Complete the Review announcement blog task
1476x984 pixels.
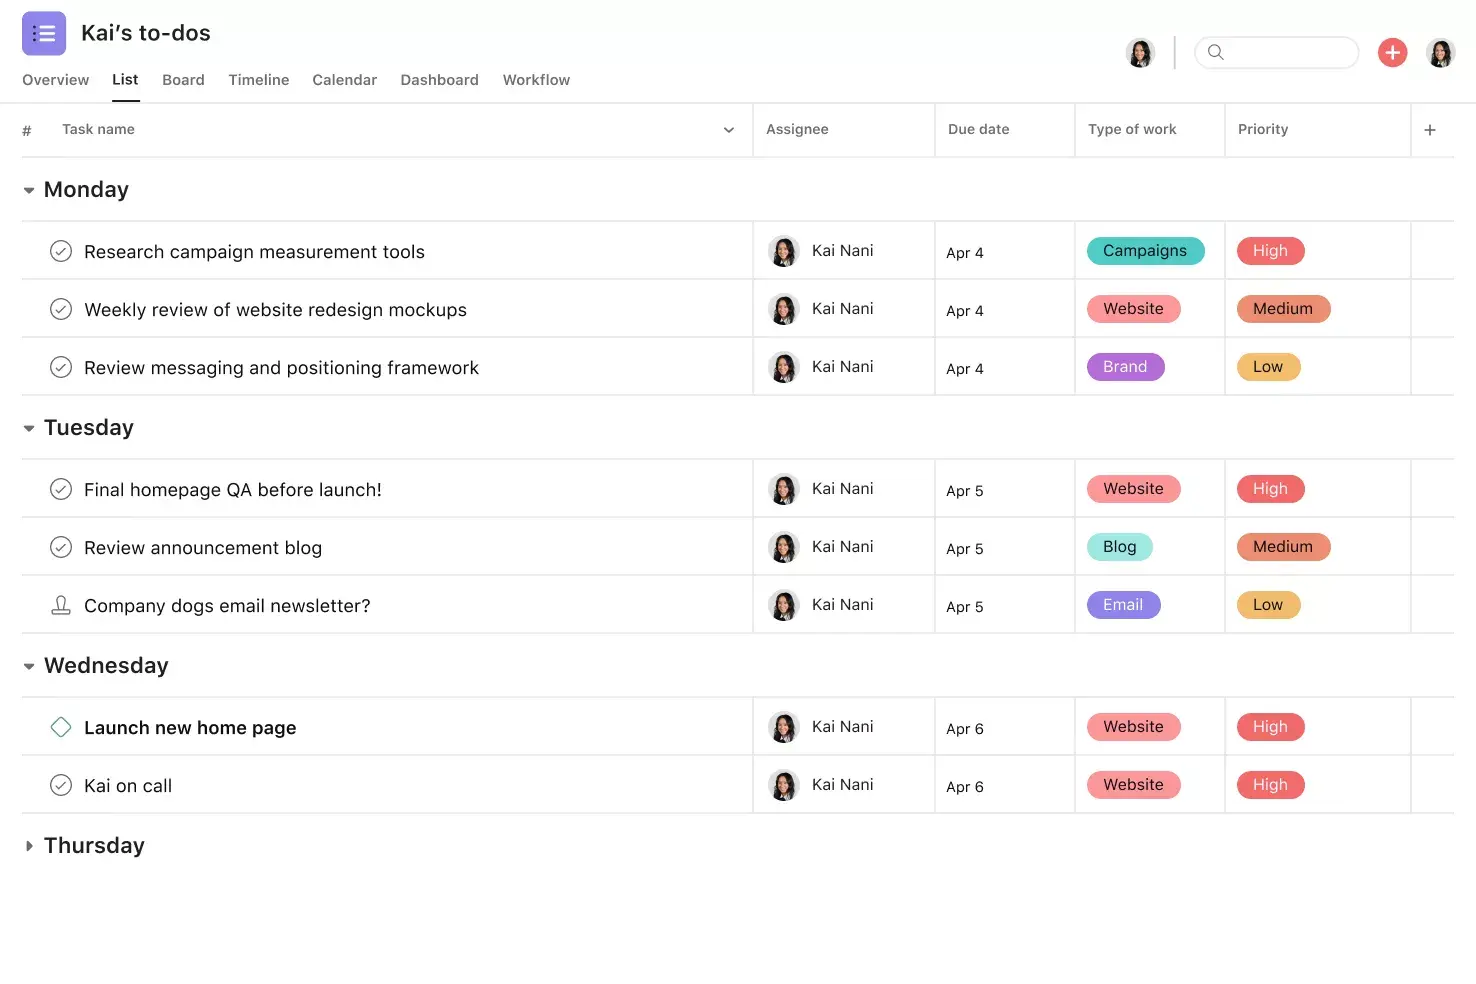(x=61, y=547)
